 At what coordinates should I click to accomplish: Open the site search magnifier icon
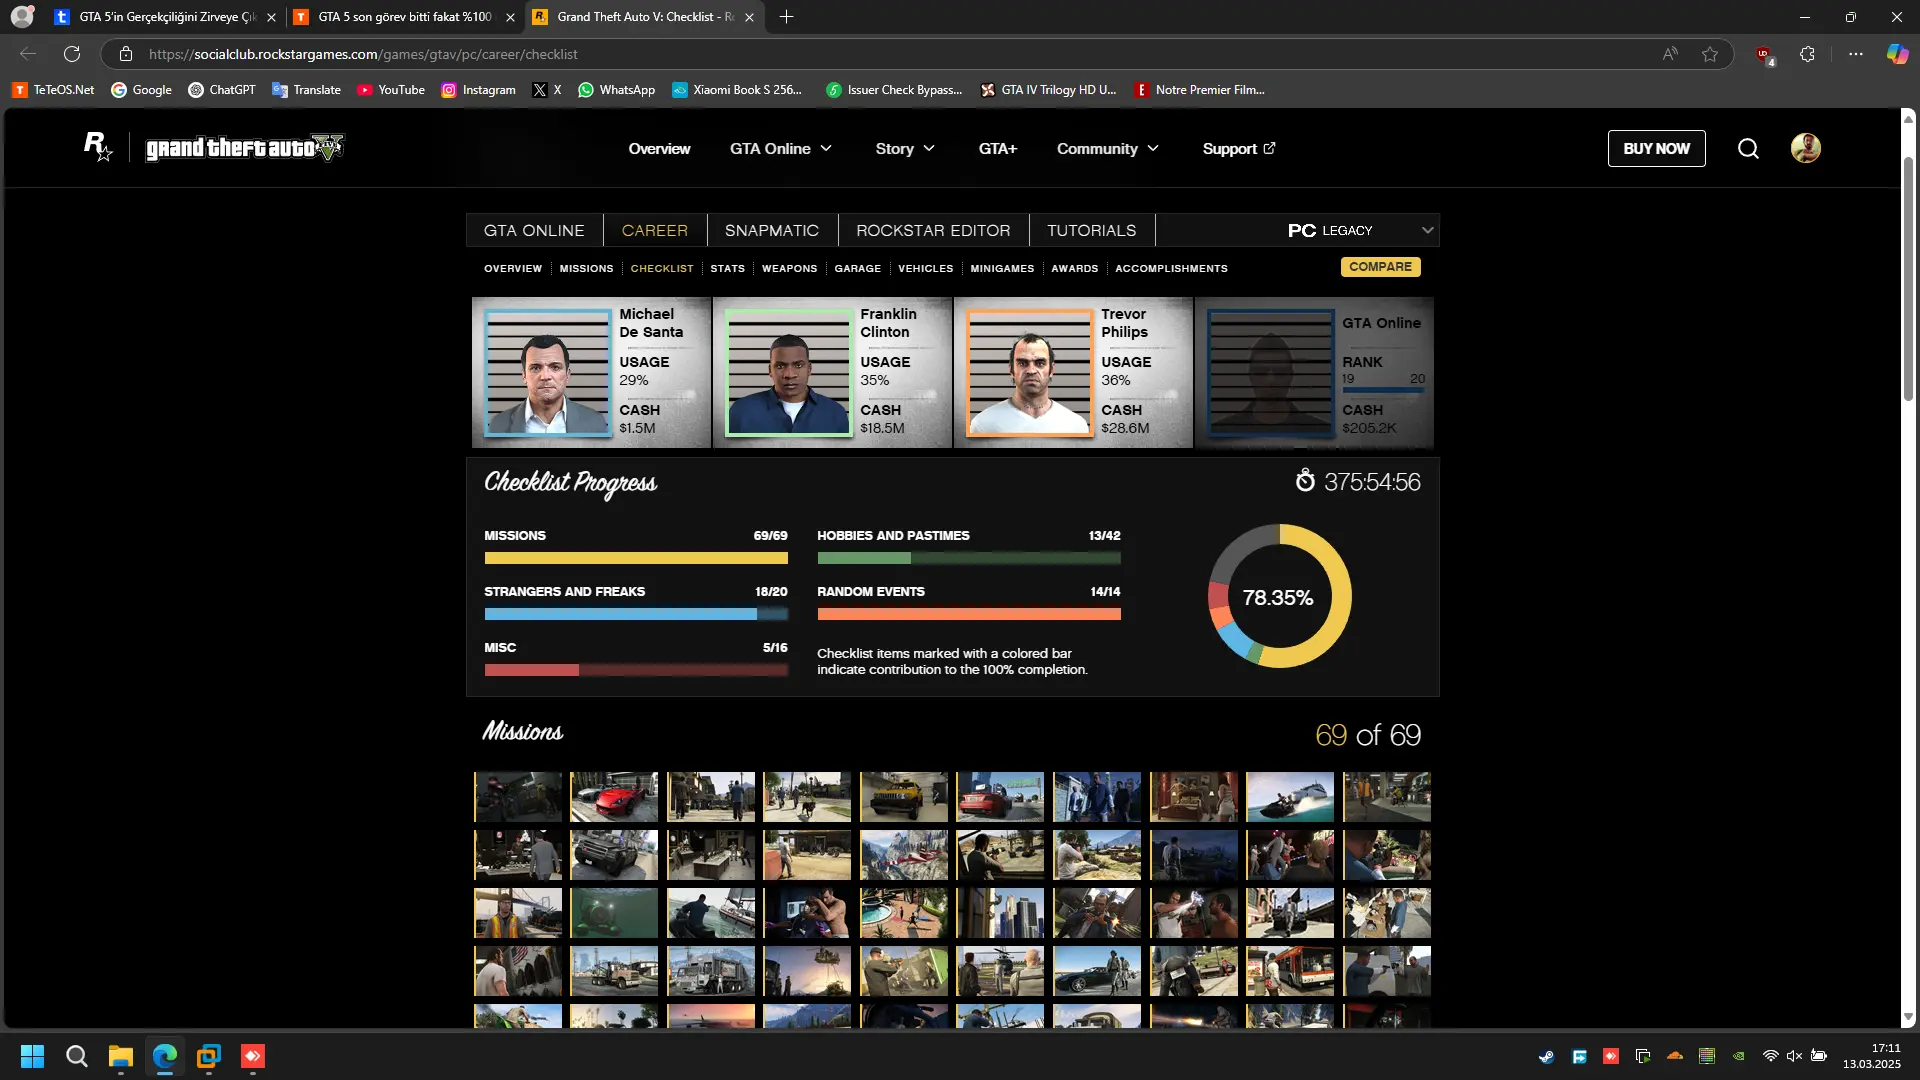[x=1748, y=149]
